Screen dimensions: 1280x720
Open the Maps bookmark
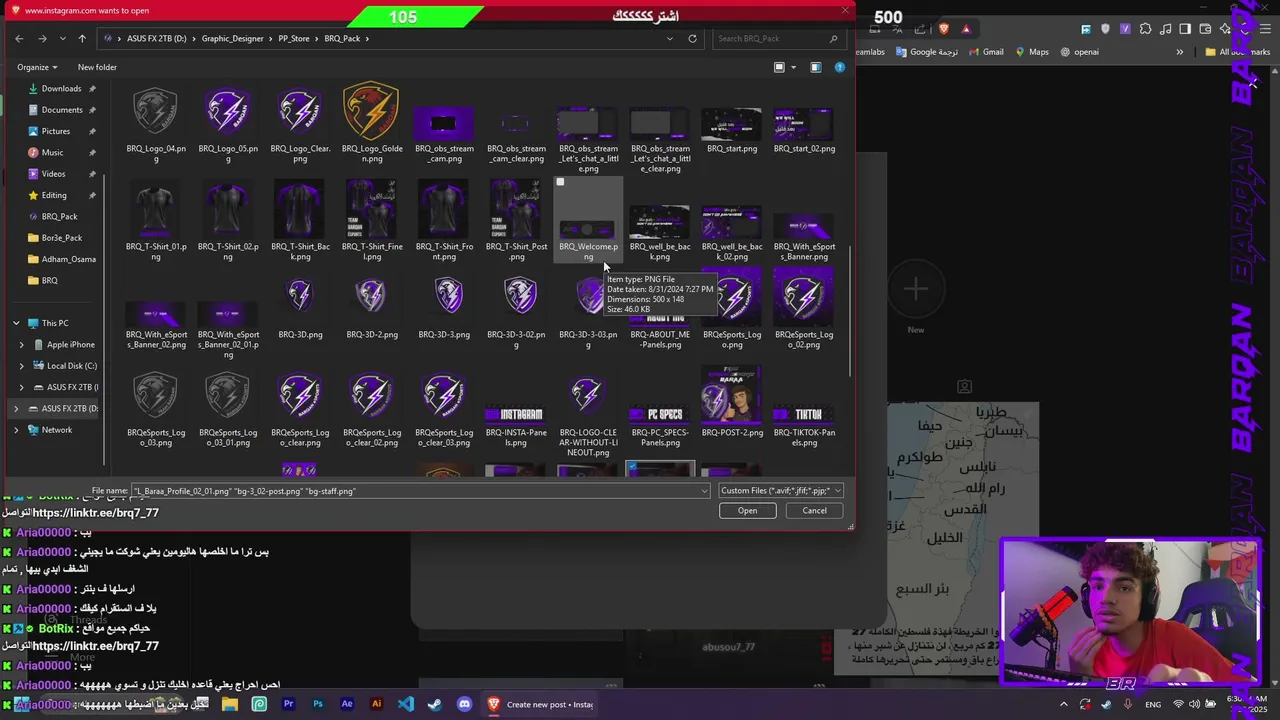[1032, 52]
